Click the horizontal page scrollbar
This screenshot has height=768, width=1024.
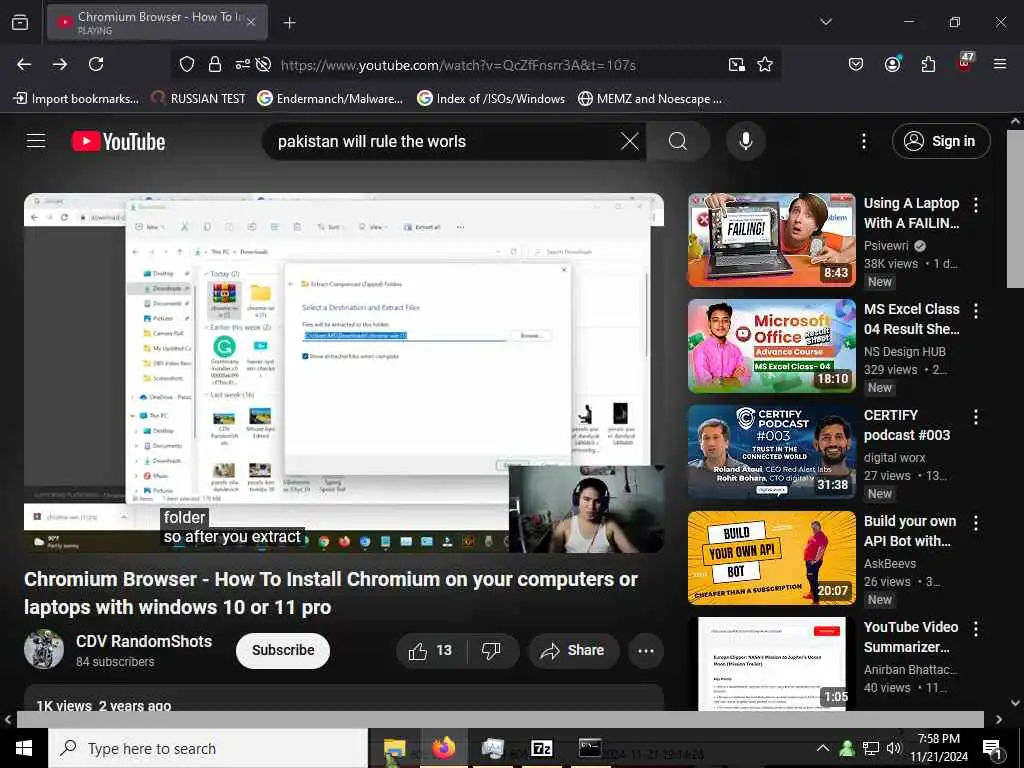[x=500, y=719]
